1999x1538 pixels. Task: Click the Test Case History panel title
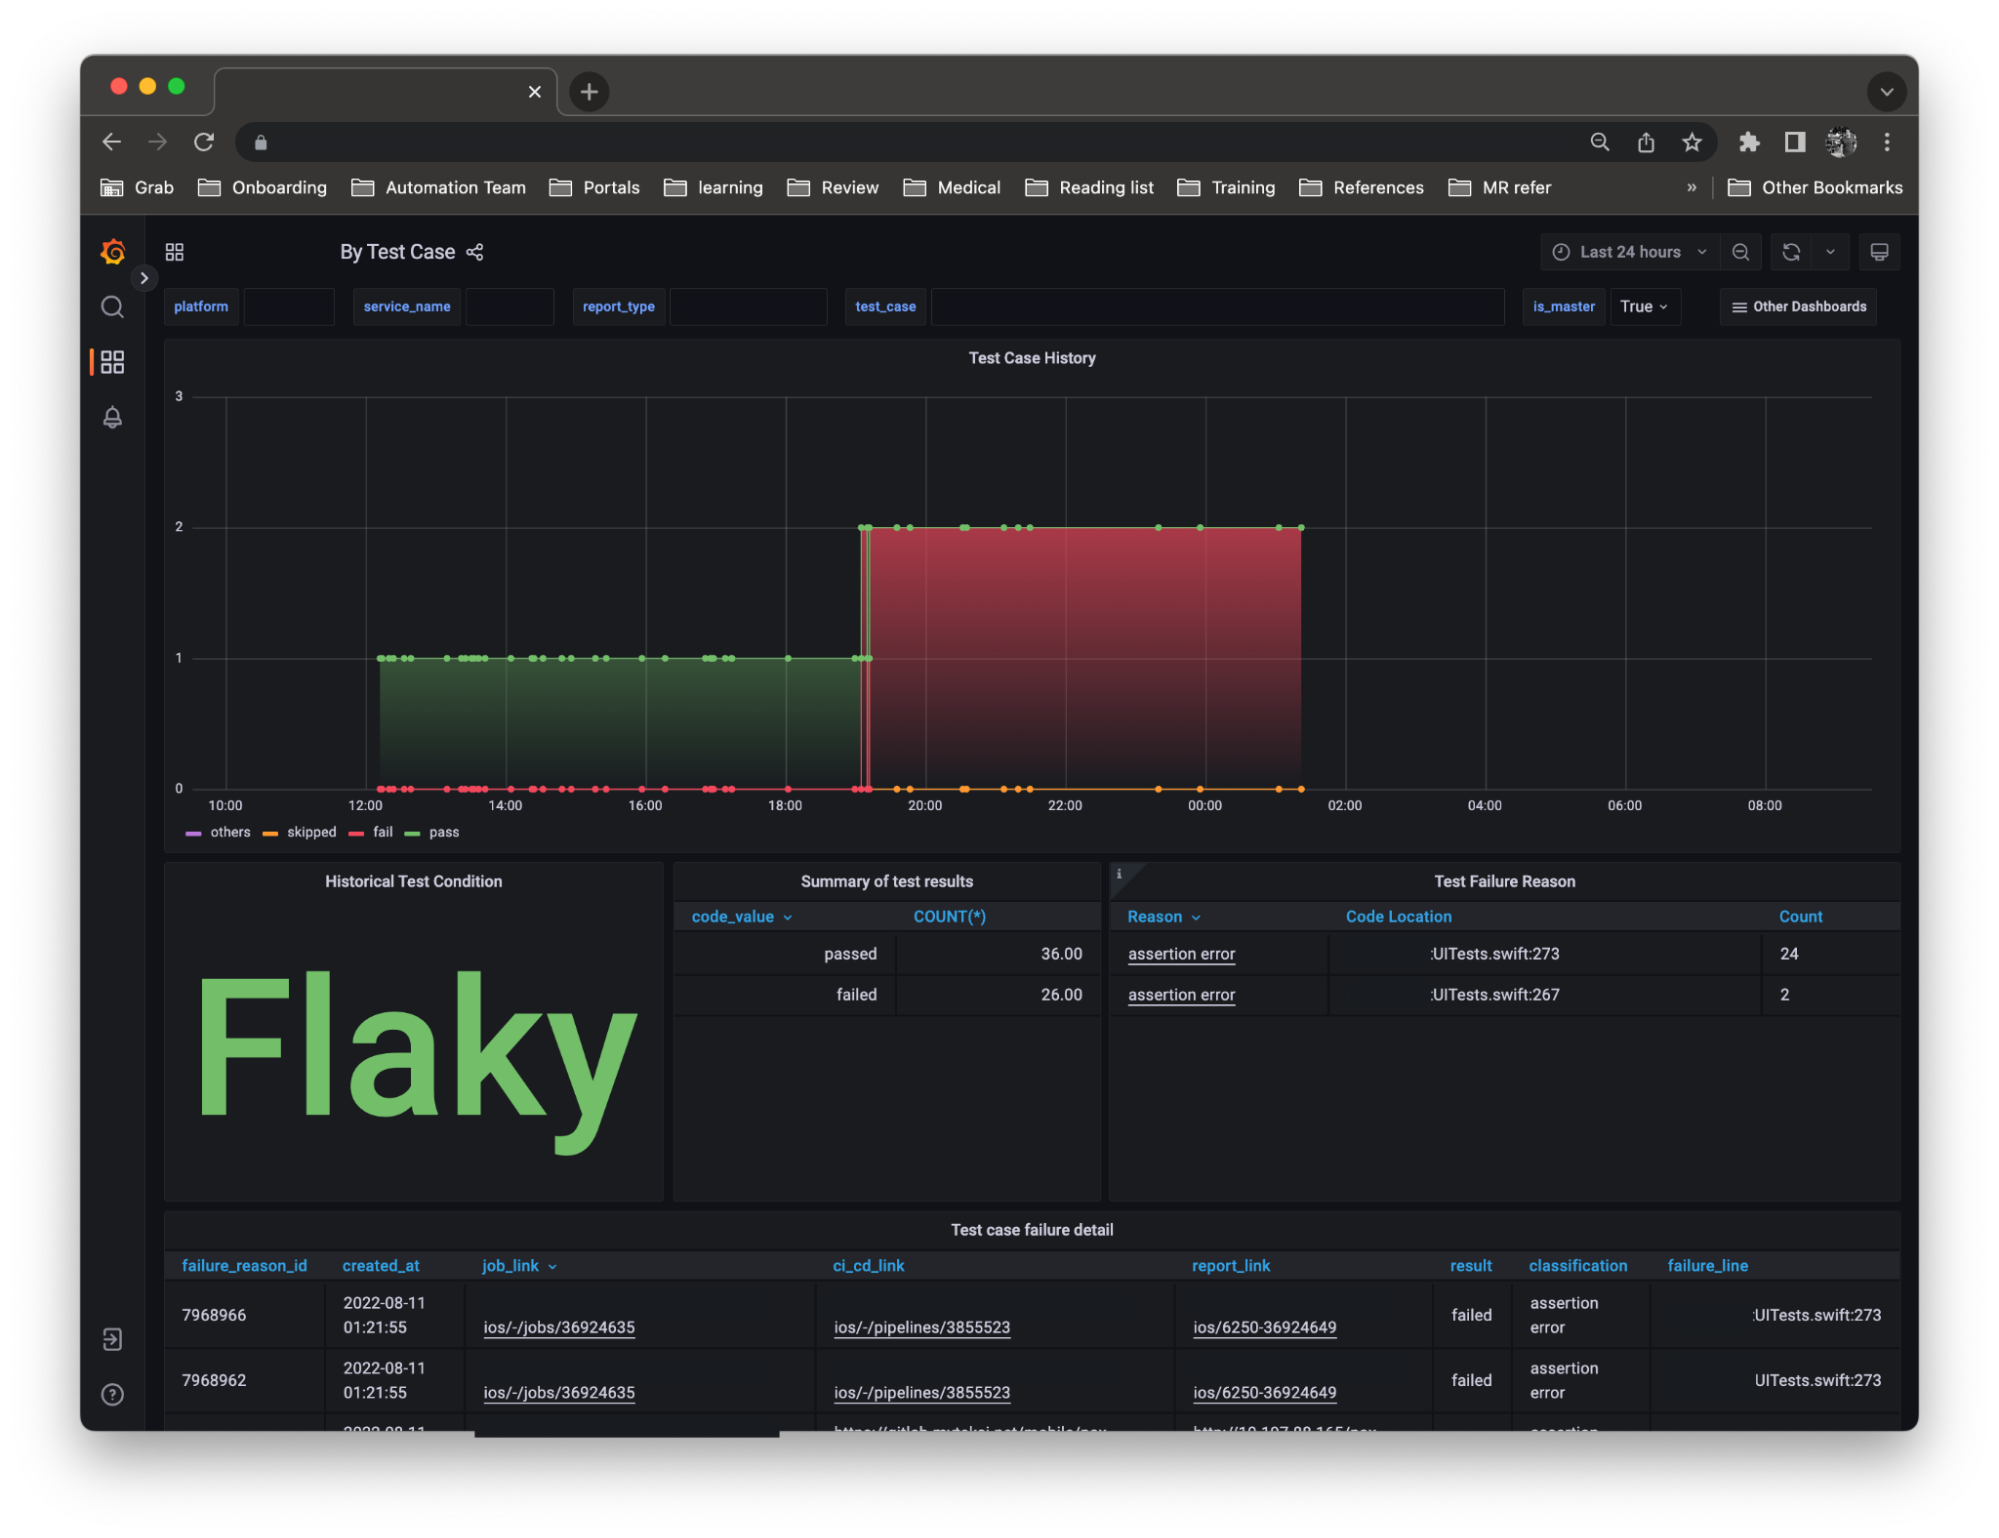(1032, 358)
